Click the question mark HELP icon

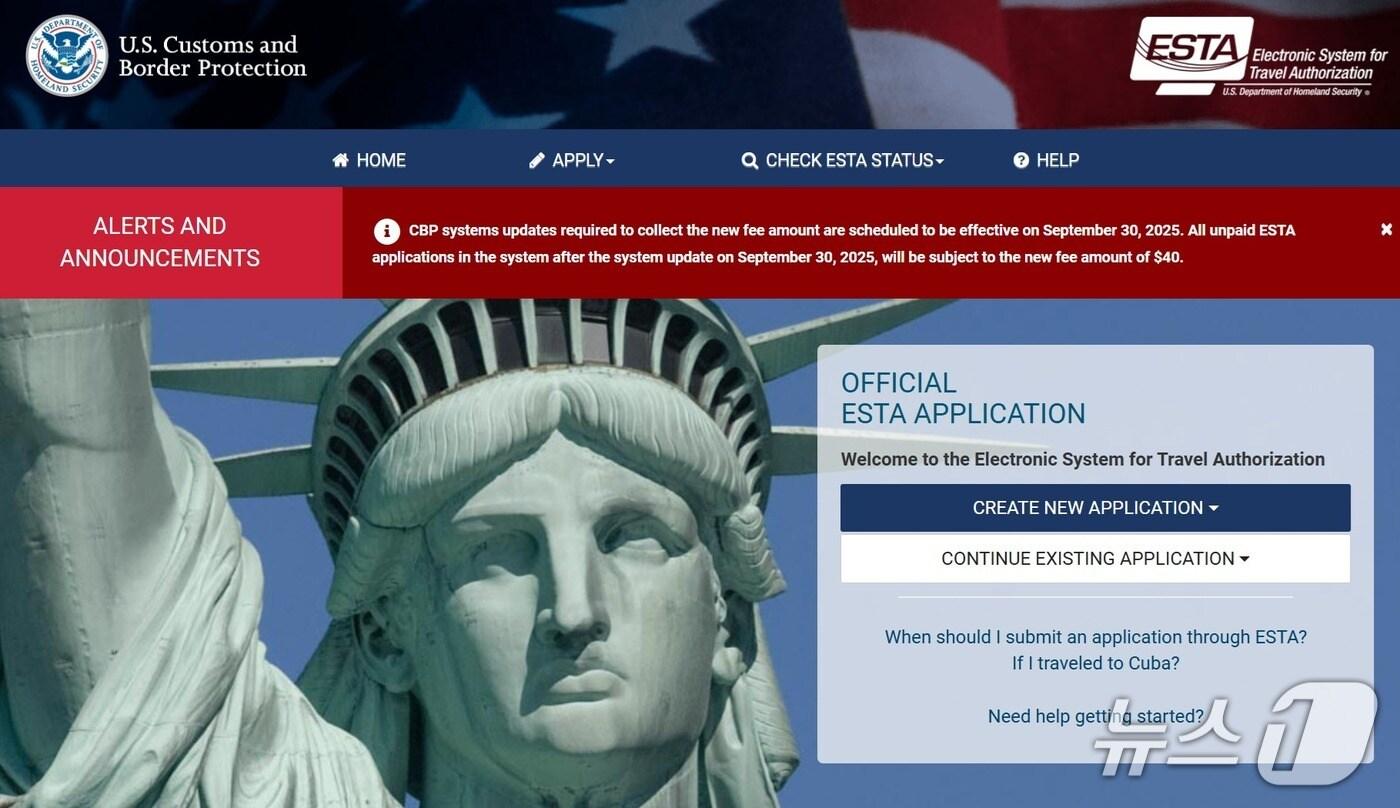click(x=1021, y=160)
